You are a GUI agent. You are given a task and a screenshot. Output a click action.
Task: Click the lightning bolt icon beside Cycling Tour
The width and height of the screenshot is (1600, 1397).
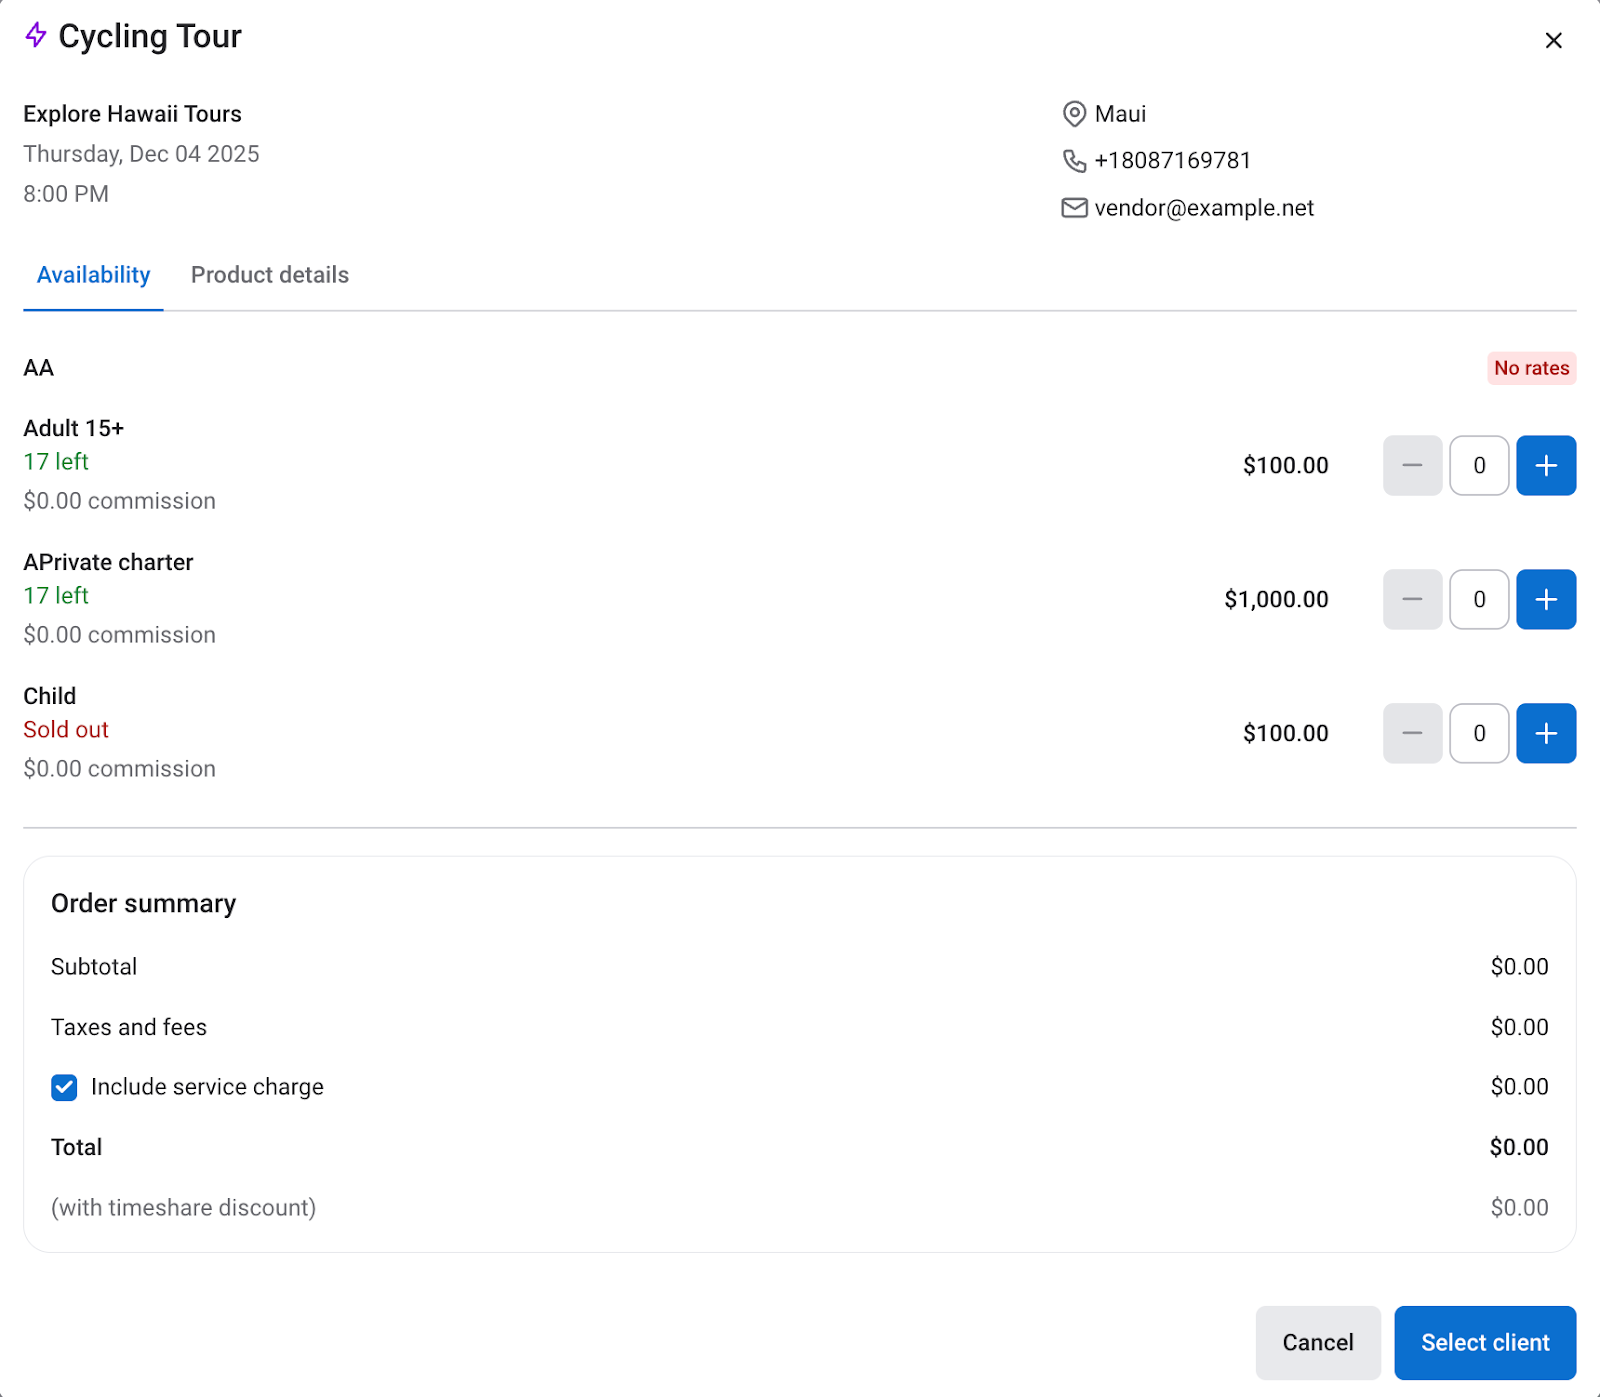pos(36,36)
